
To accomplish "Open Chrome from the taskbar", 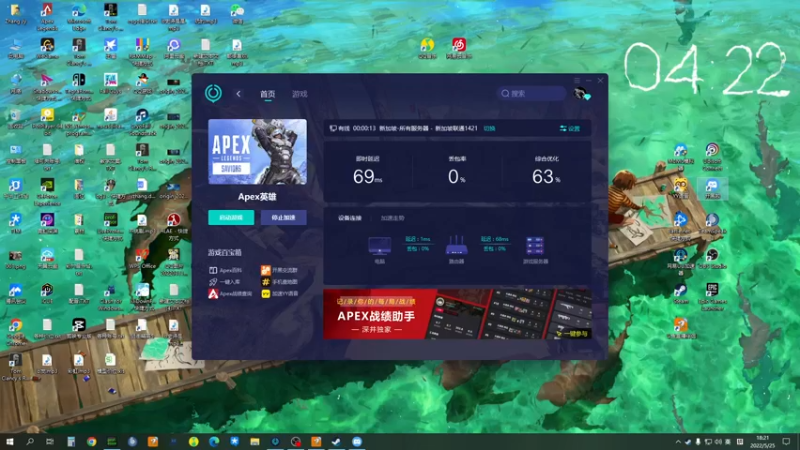I will point(91,441).
